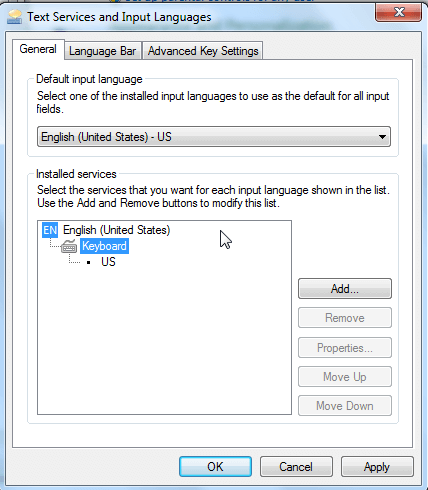Click empty area in installed services list

tap(164, 340)
